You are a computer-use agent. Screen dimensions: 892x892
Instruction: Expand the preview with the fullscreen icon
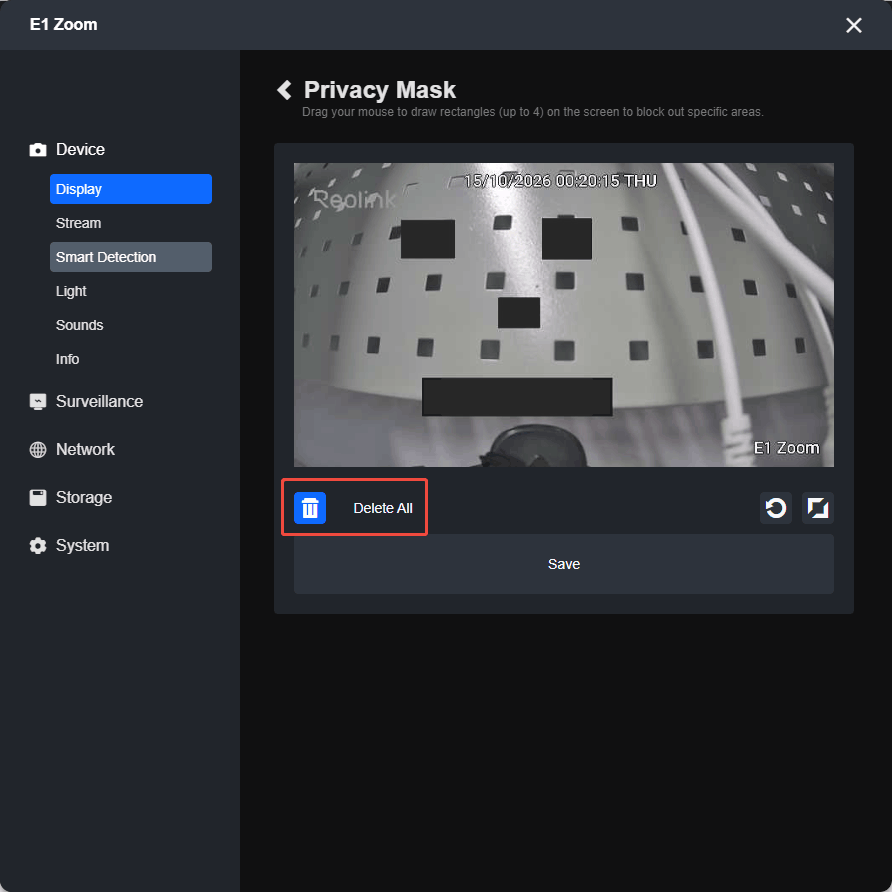(x=817, y=507)
